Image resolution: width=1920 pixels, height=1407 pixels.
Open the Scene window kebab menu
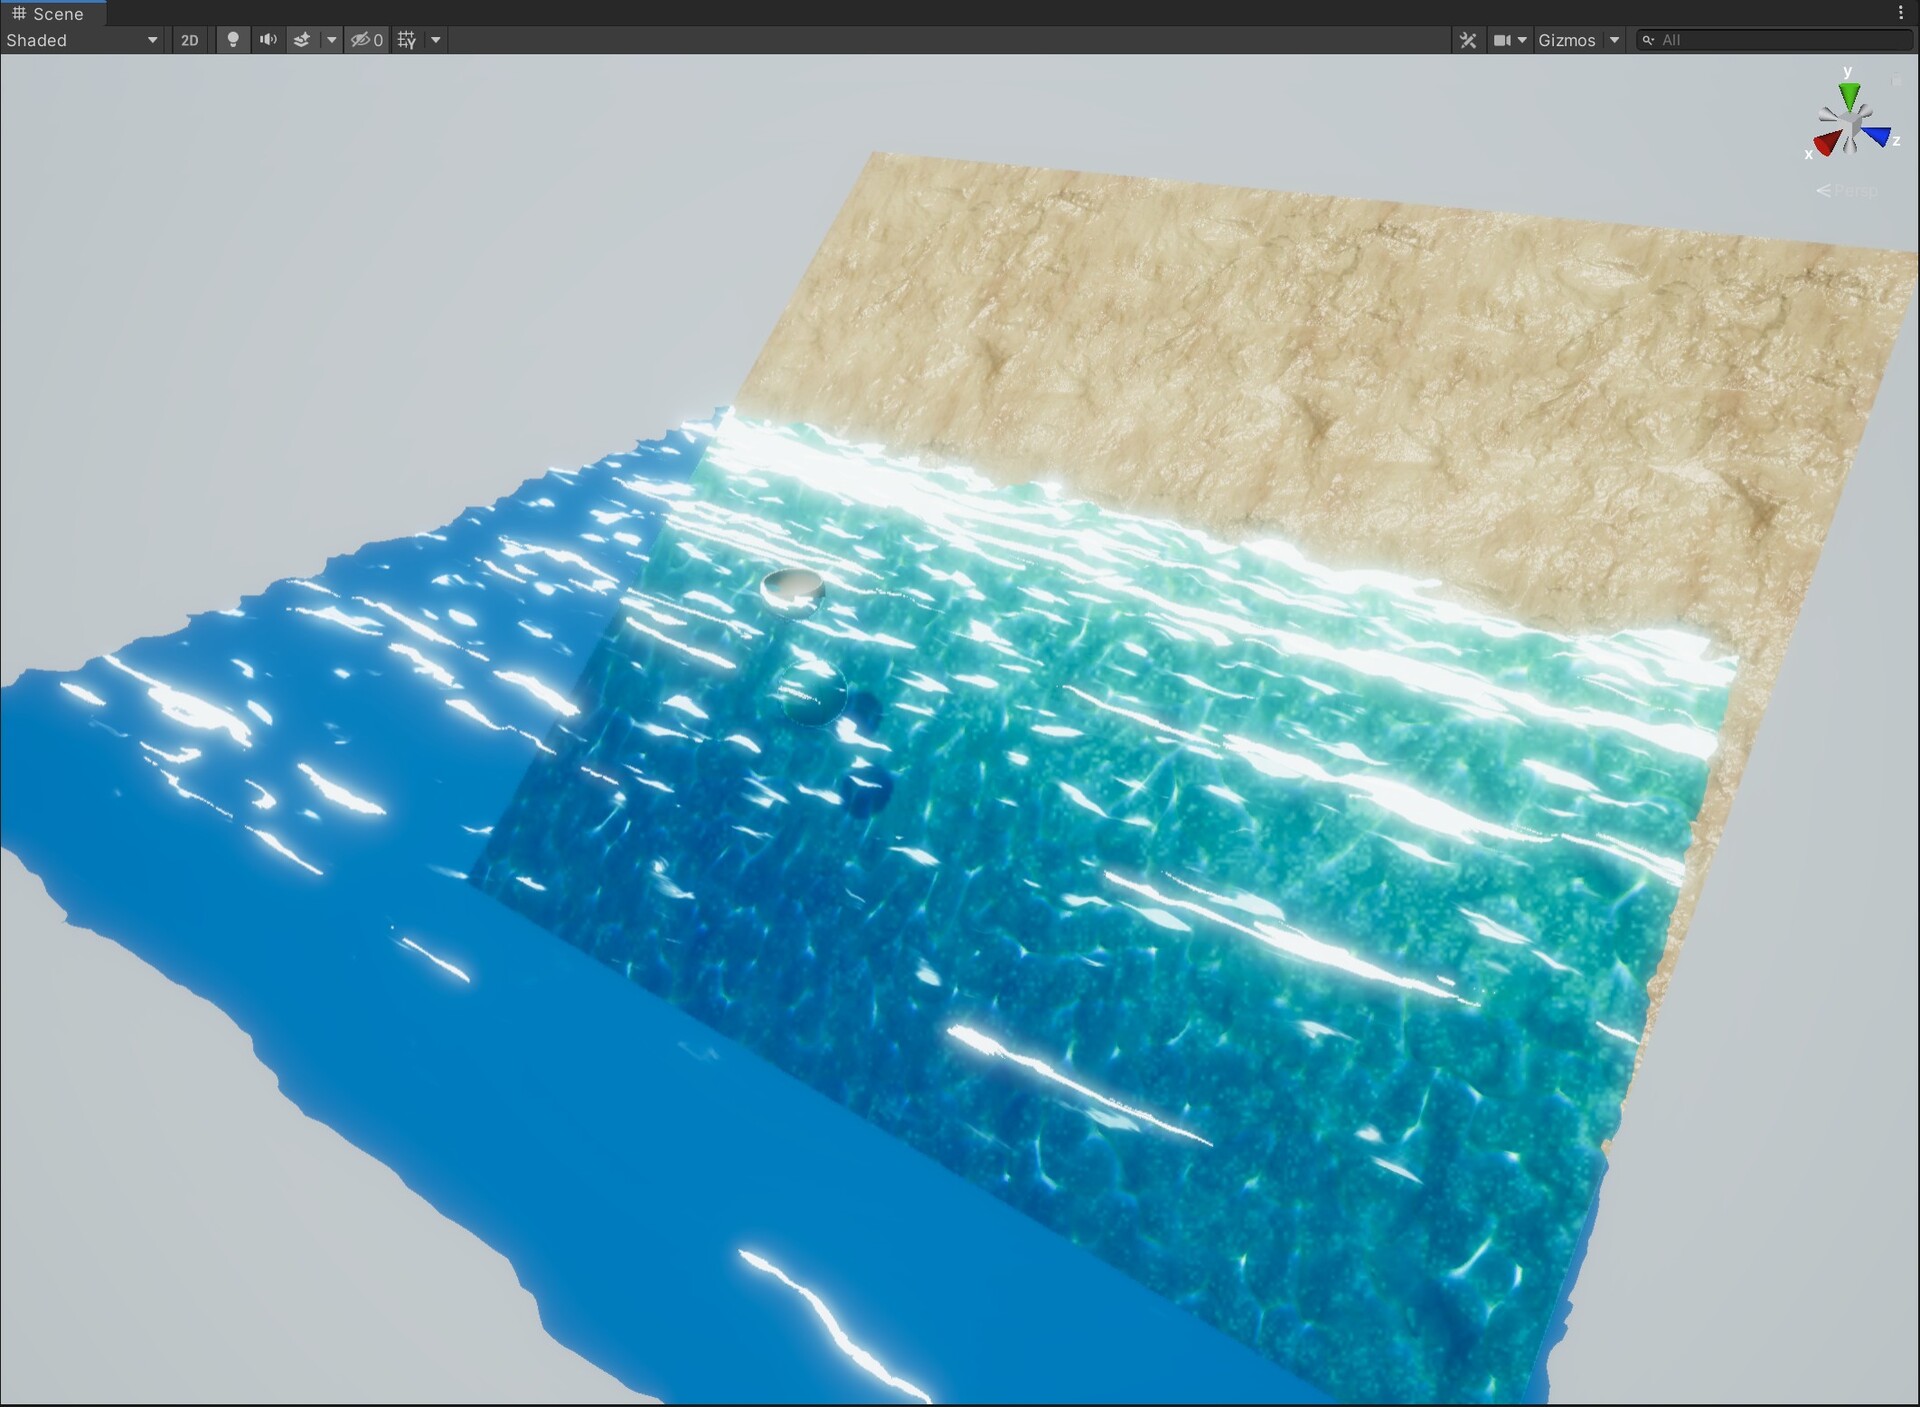point(1900,13)
